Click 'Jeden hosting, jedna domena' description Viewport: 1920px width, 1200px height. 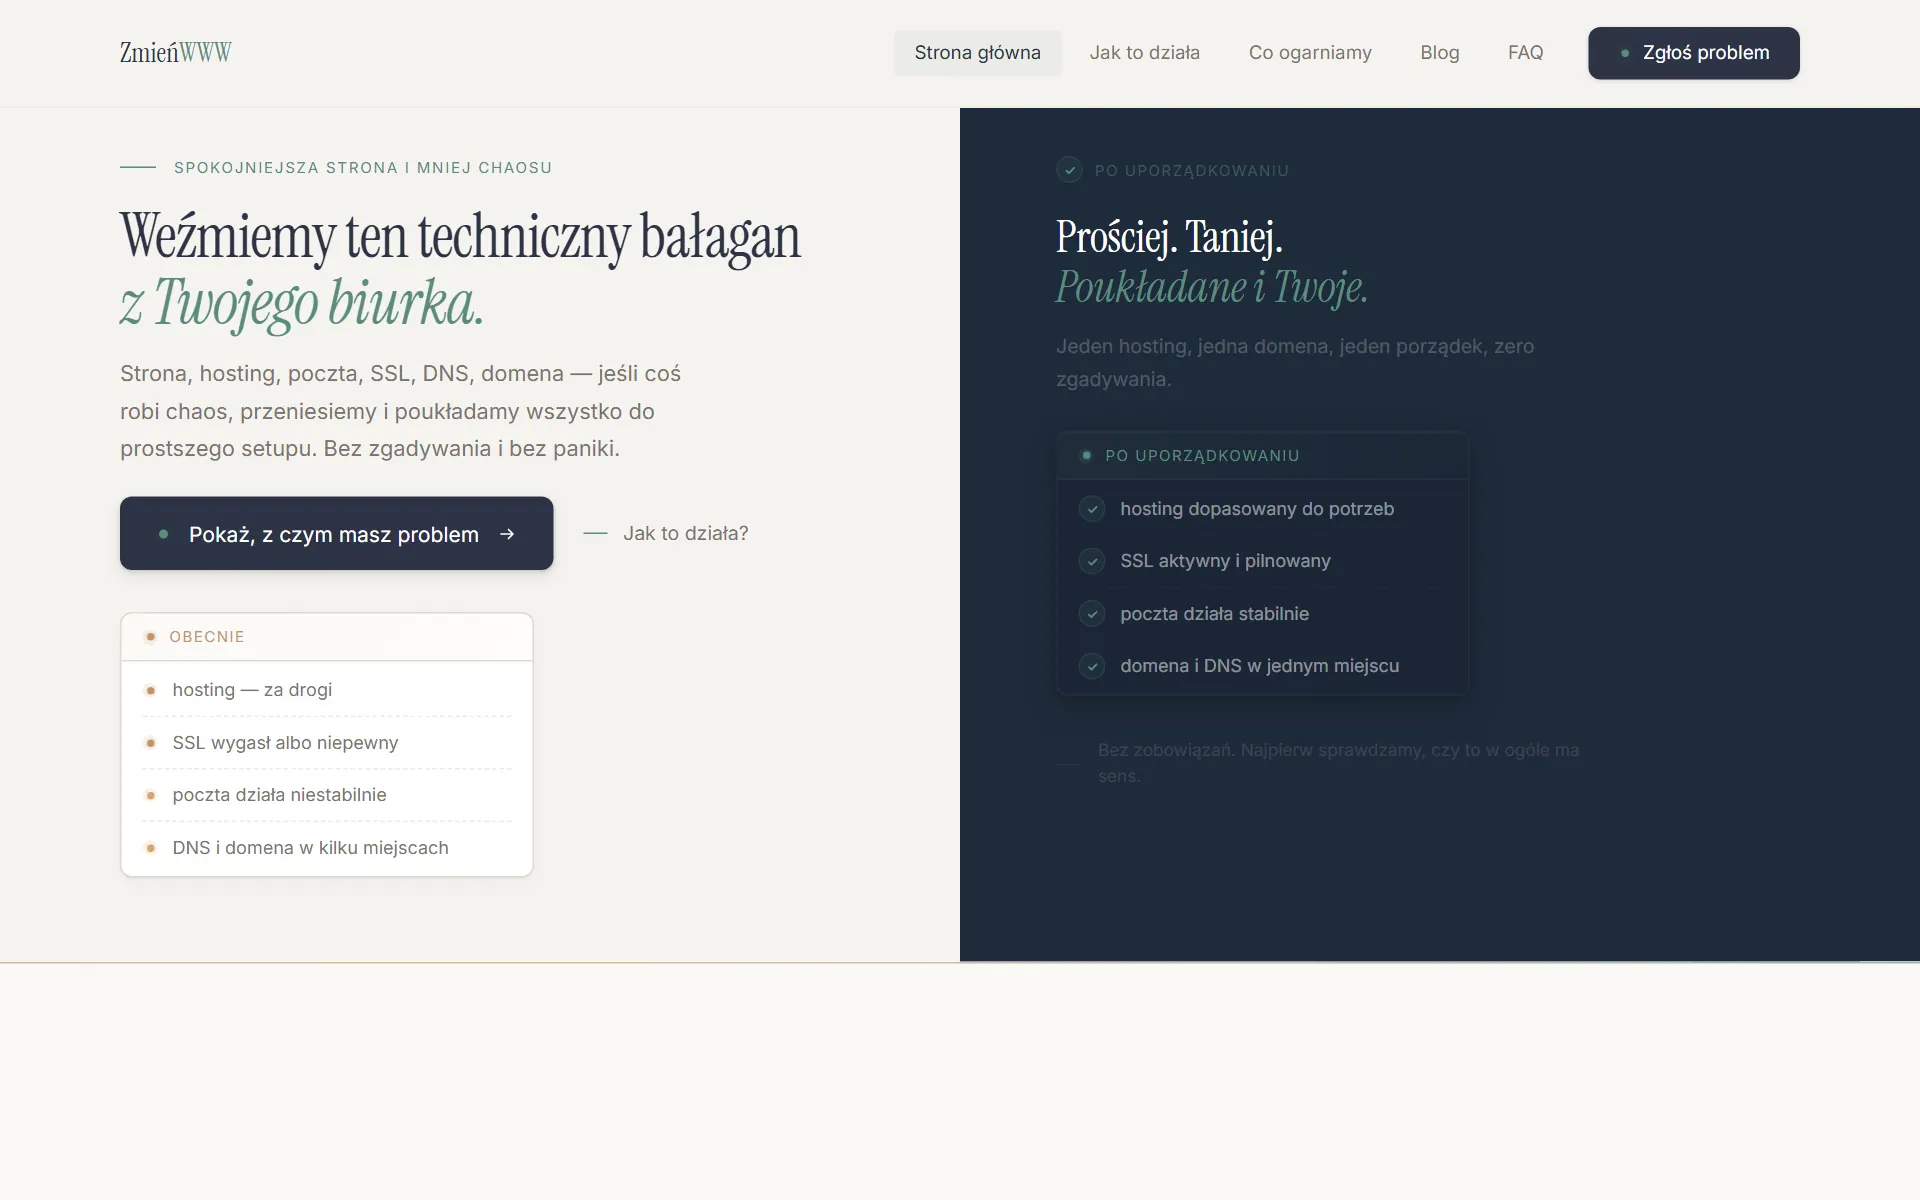[x=1295, y=362]
